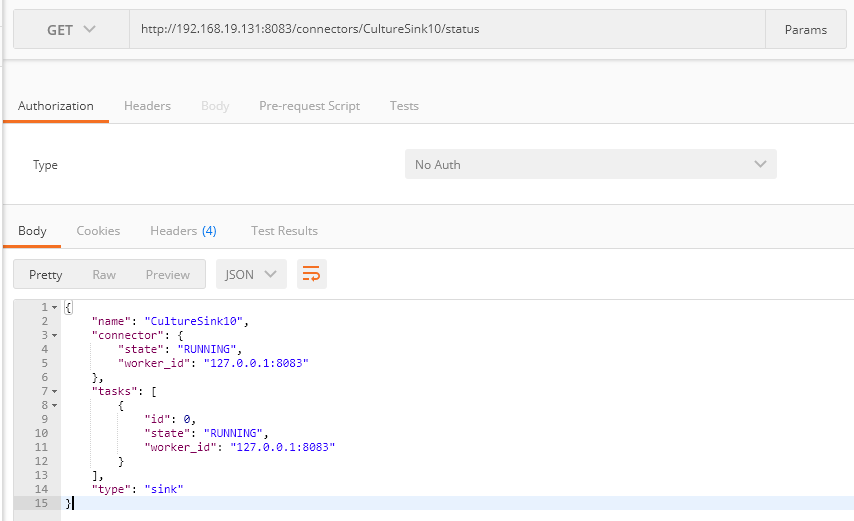The image size is (854, 521).
Task: Open the GET method dropdown
Action: (x=71, y=29)
